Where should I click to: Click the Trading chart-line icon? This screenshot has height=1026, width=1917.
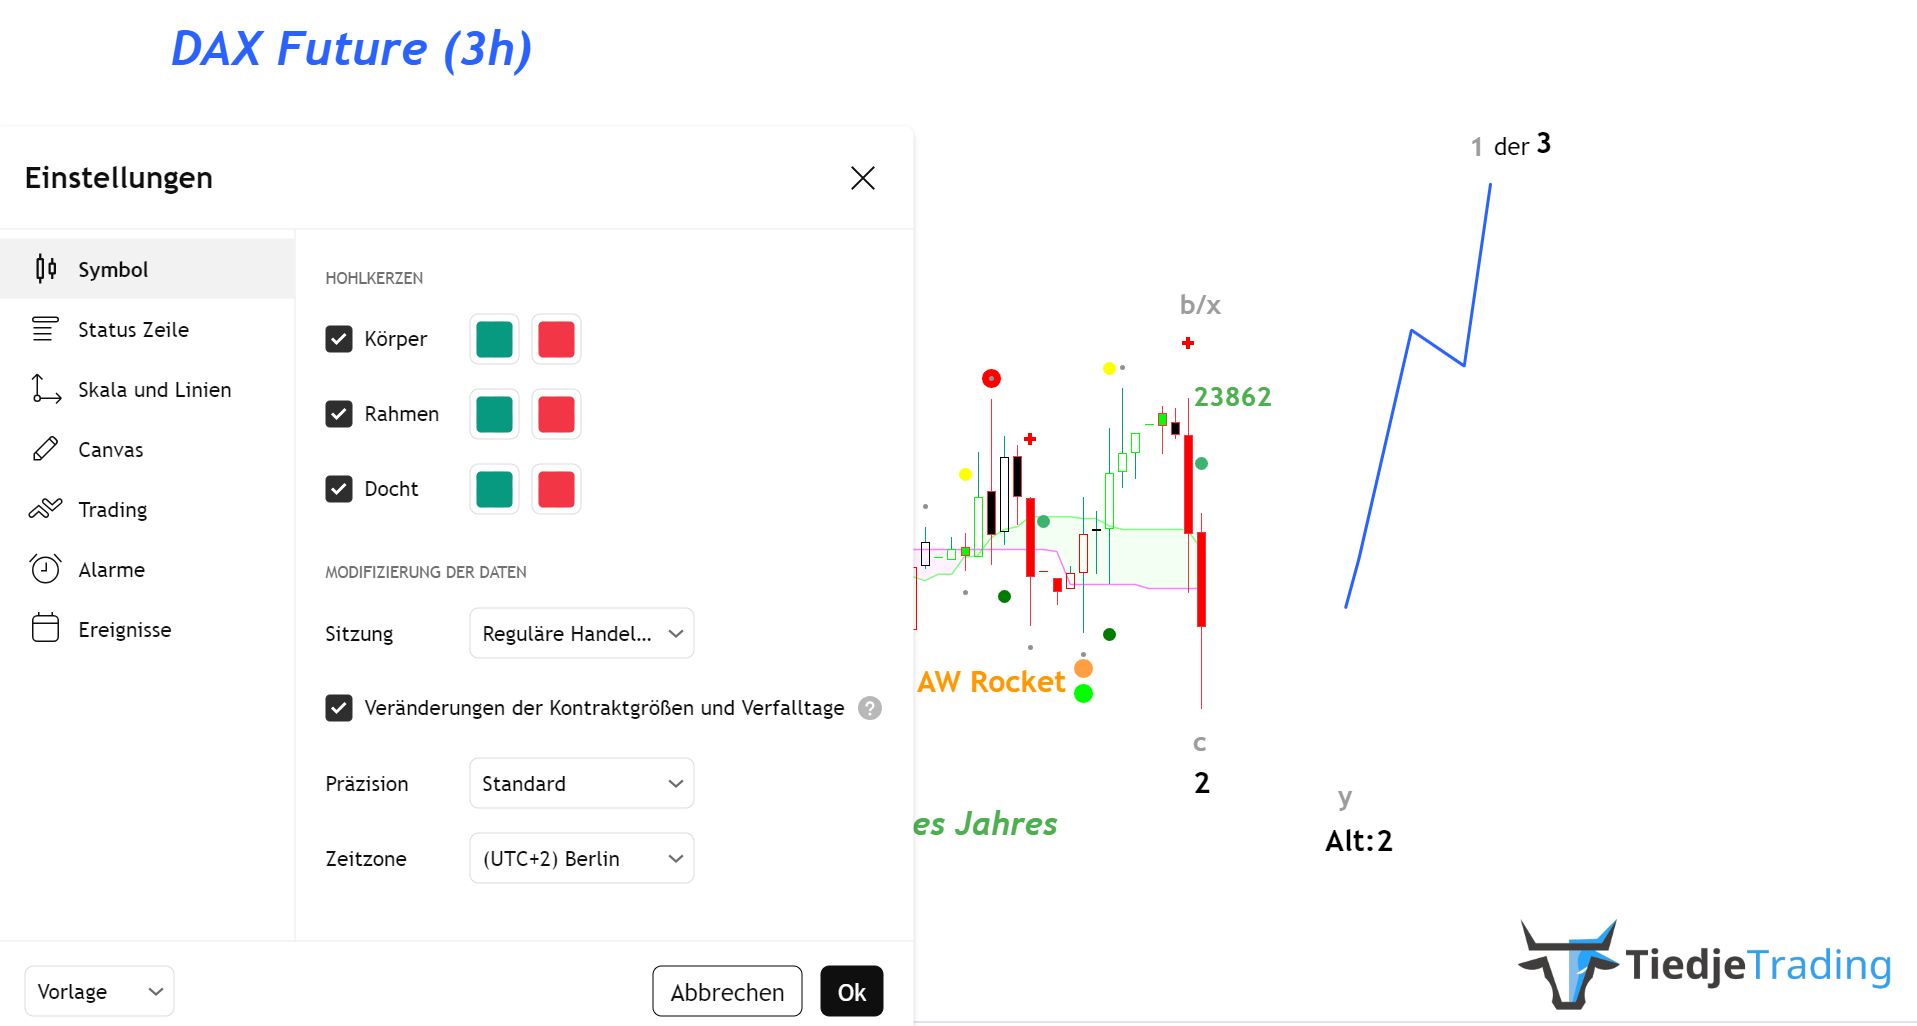(x=46, y=509)
